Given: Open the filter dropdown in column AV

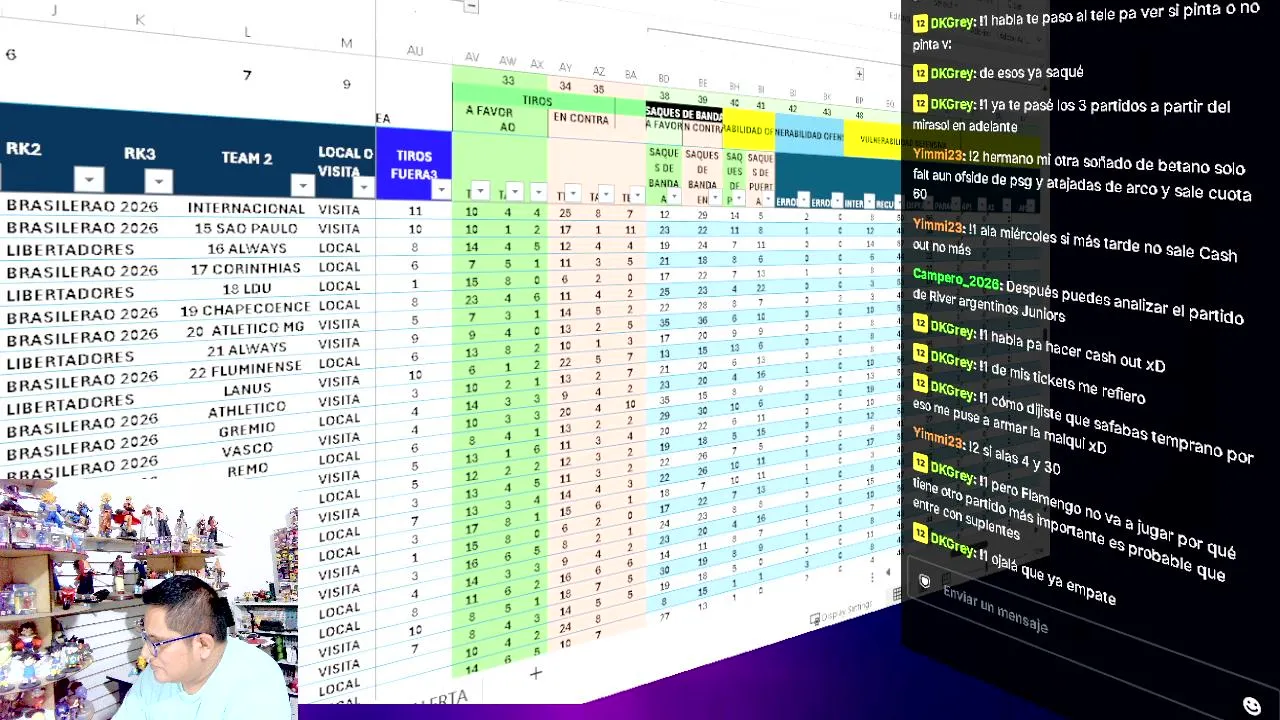Looking at the screenshot, I should point(480,191).
